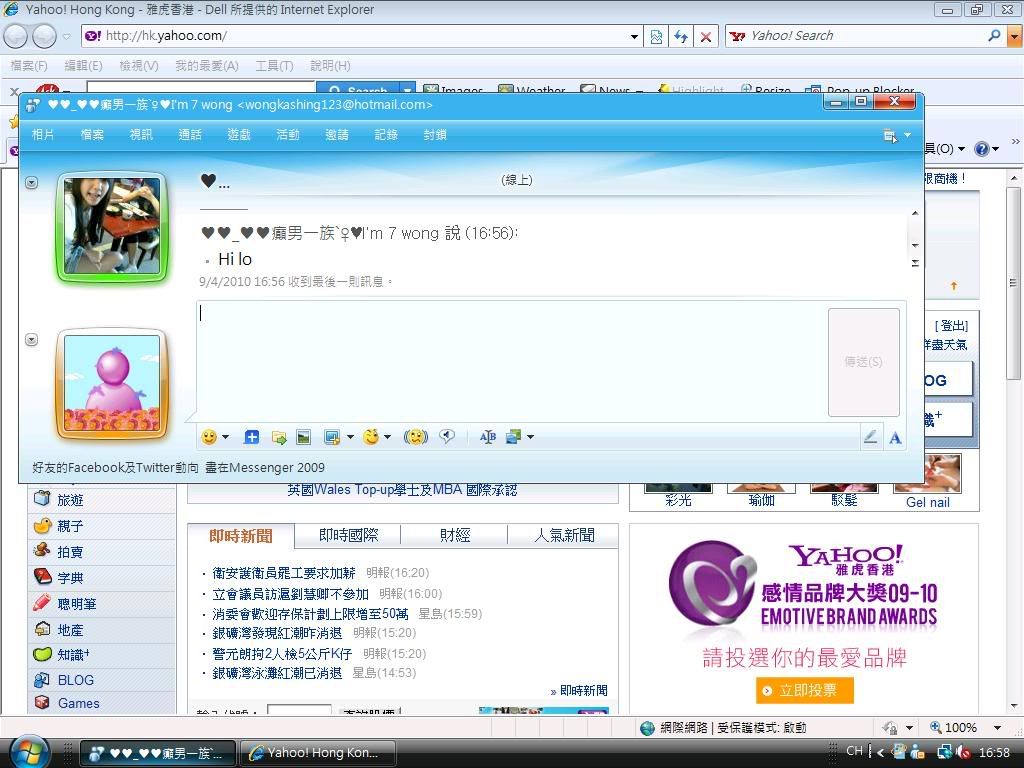Switch to the 財經 news tab
This screenshot has height=768, width=1024.
point(455,536)
